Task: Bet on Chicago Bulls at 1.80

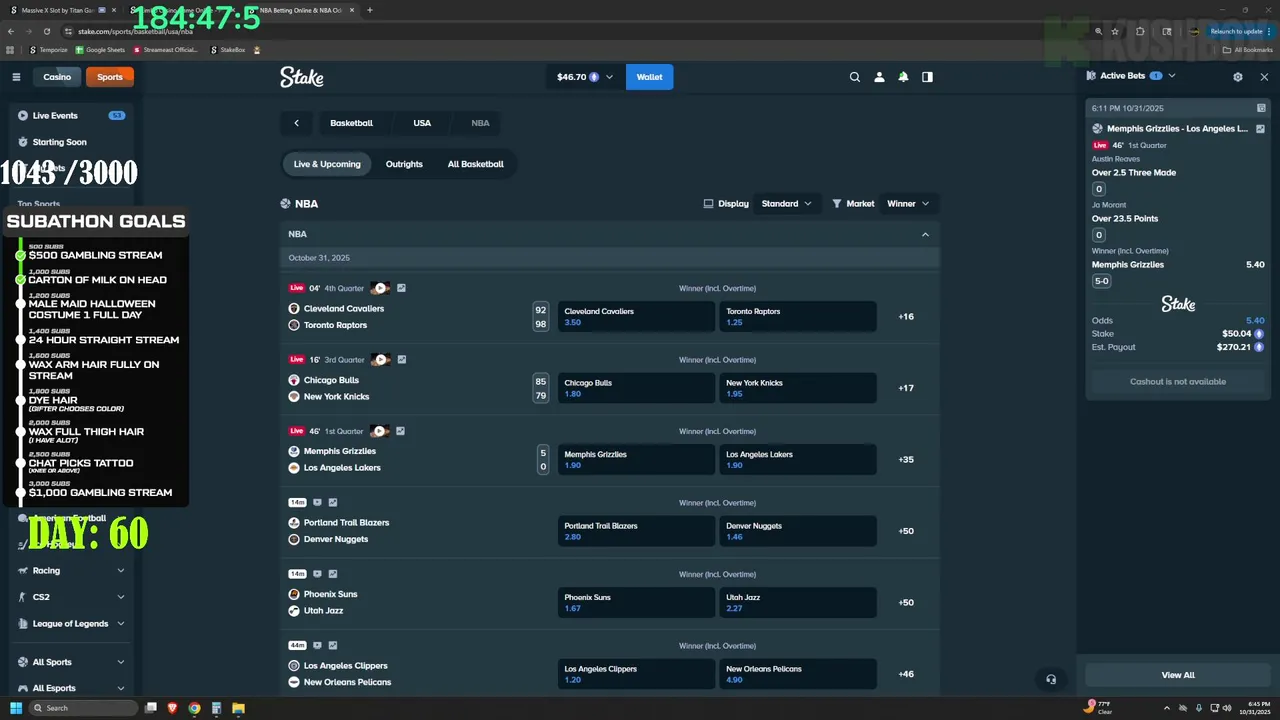Action: click(x=636, y=388)
